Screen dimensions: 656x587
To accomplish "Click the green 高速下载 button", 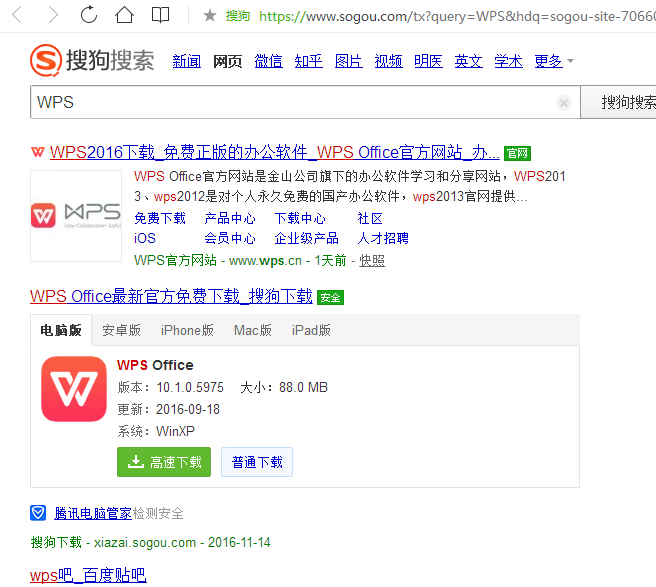I will coord(164,462).
